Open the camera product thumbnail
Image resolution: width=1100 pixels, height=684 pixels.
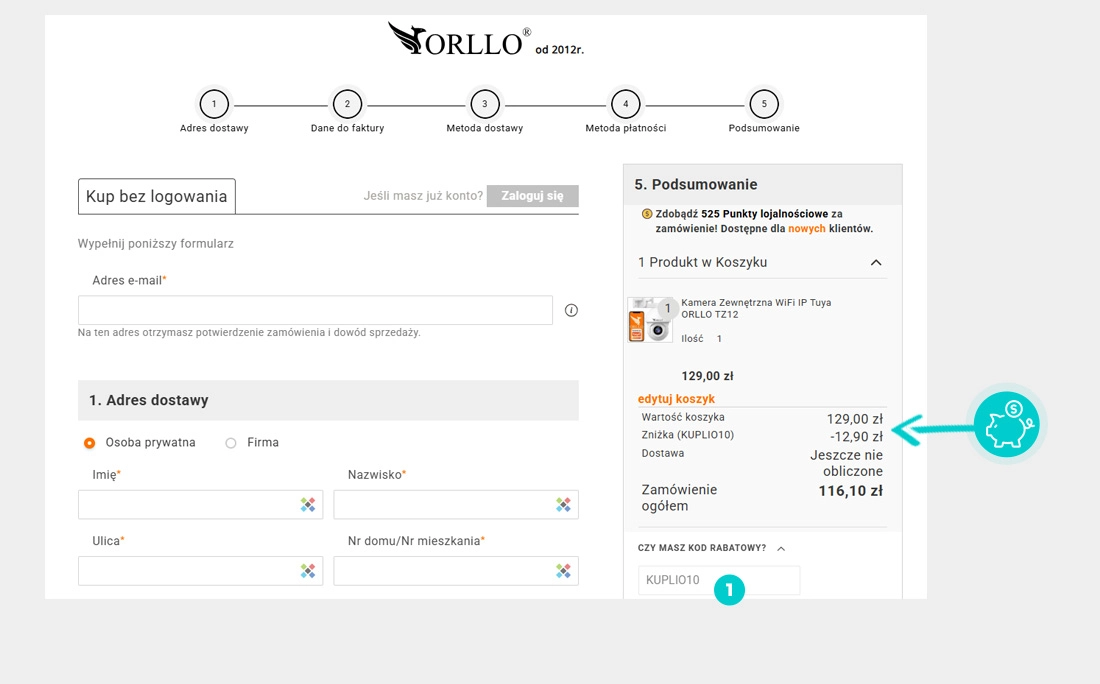pyautogui.click(x=650, y=320)
